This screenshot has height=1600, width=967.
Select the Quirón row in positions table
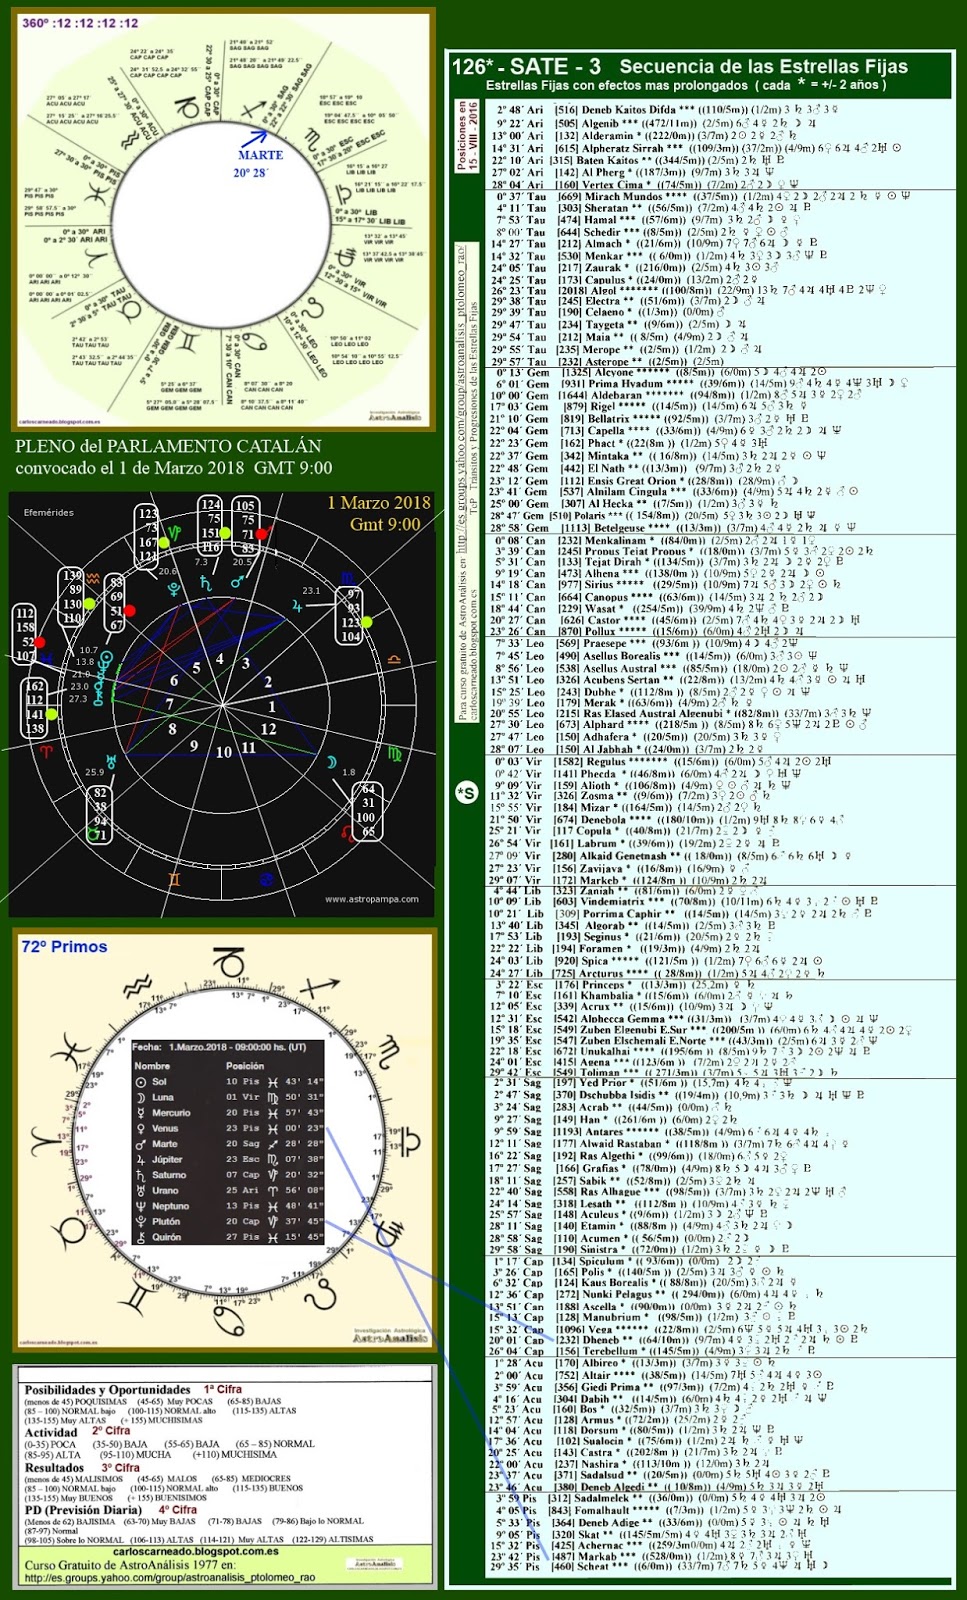point(229,1236)
